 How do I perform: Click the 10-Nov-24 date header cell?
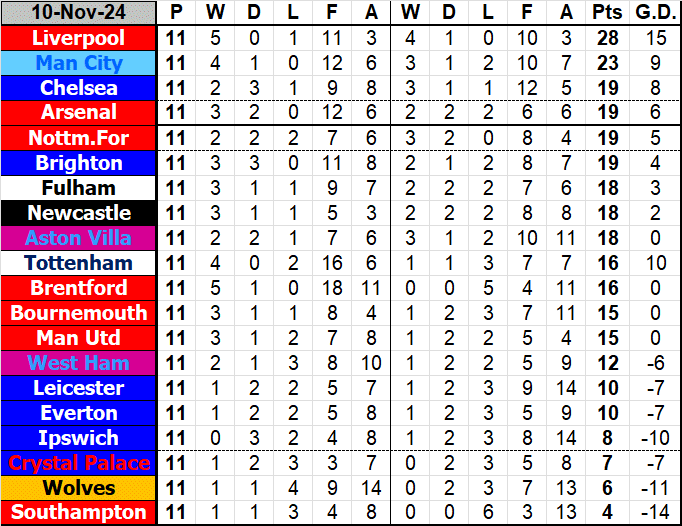click(x=79, y=13)
